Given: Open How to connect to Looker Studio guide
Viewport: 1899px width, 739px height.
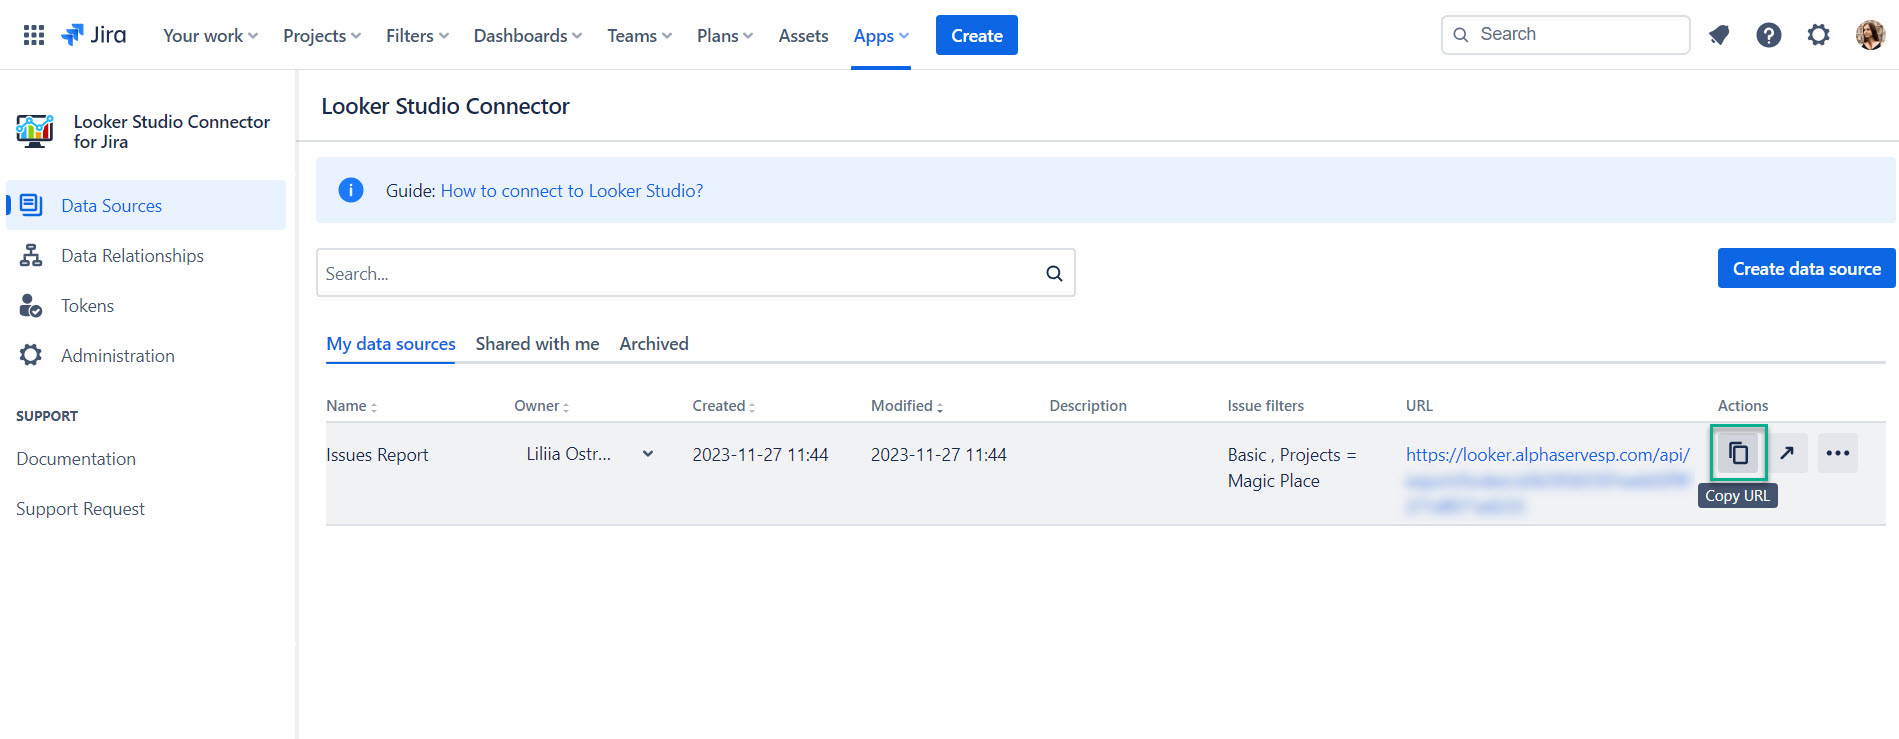Looking at the screenshot, I should 571,191.
